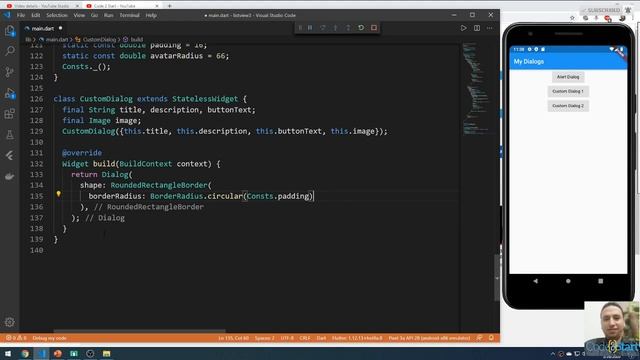Pause the debug session in debug toolbar
640x360 pixels.
coord(310,28)
